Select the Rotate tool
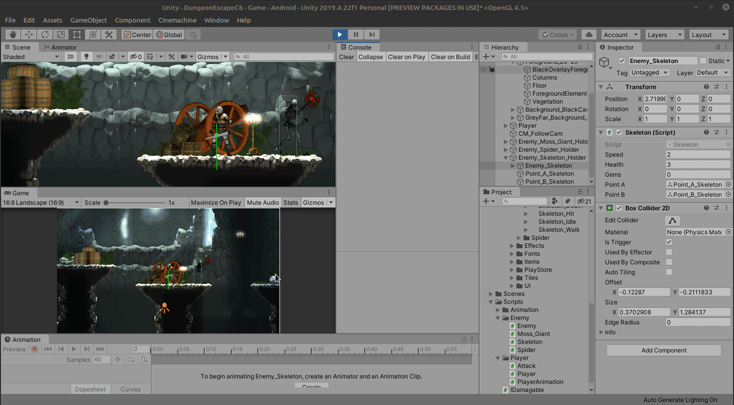Viewport: 734px width, 405px height. [x=45, y=35]
